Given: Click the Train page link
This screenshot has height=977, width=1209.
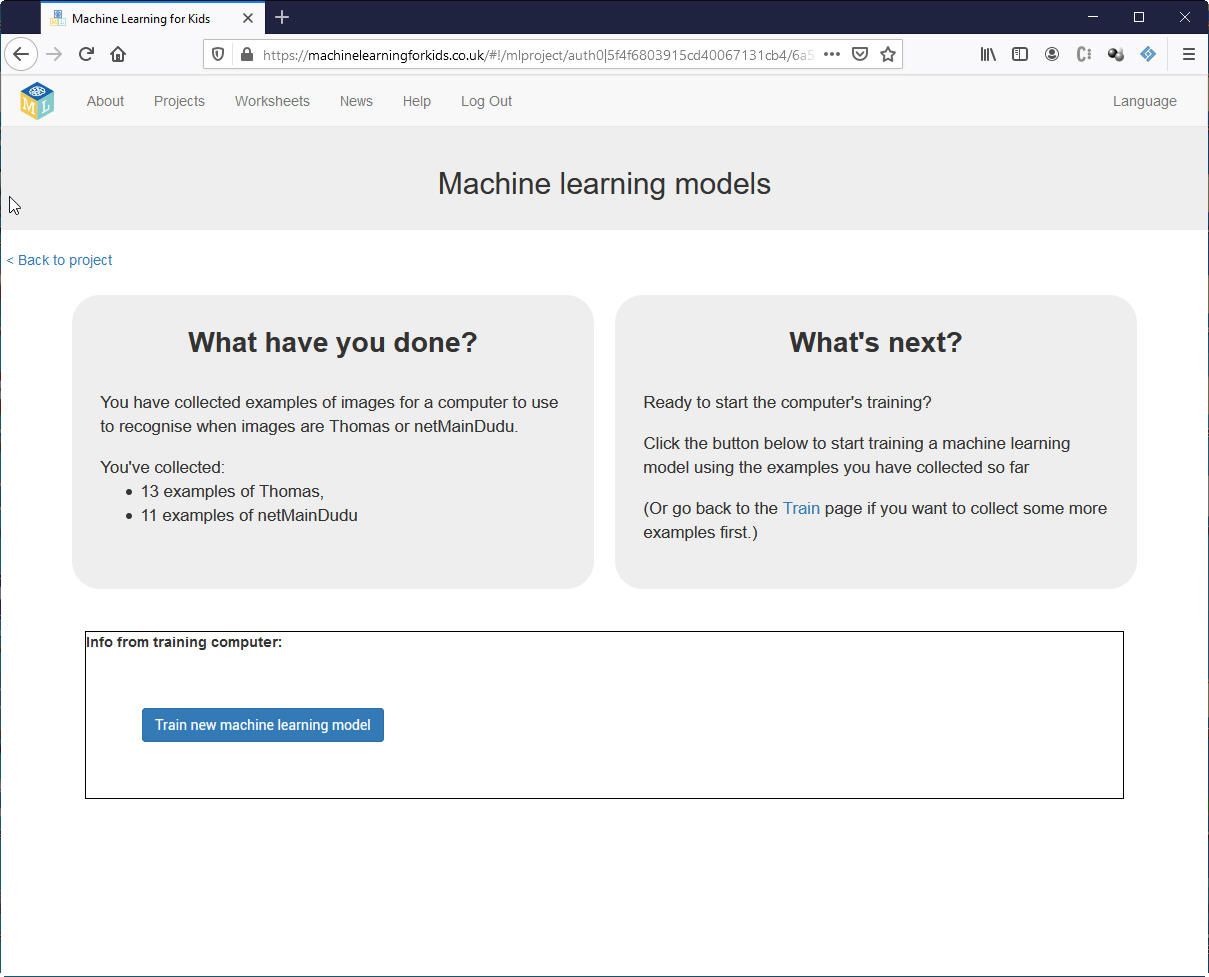Looking at the screenshot, I should coord(801,508).
